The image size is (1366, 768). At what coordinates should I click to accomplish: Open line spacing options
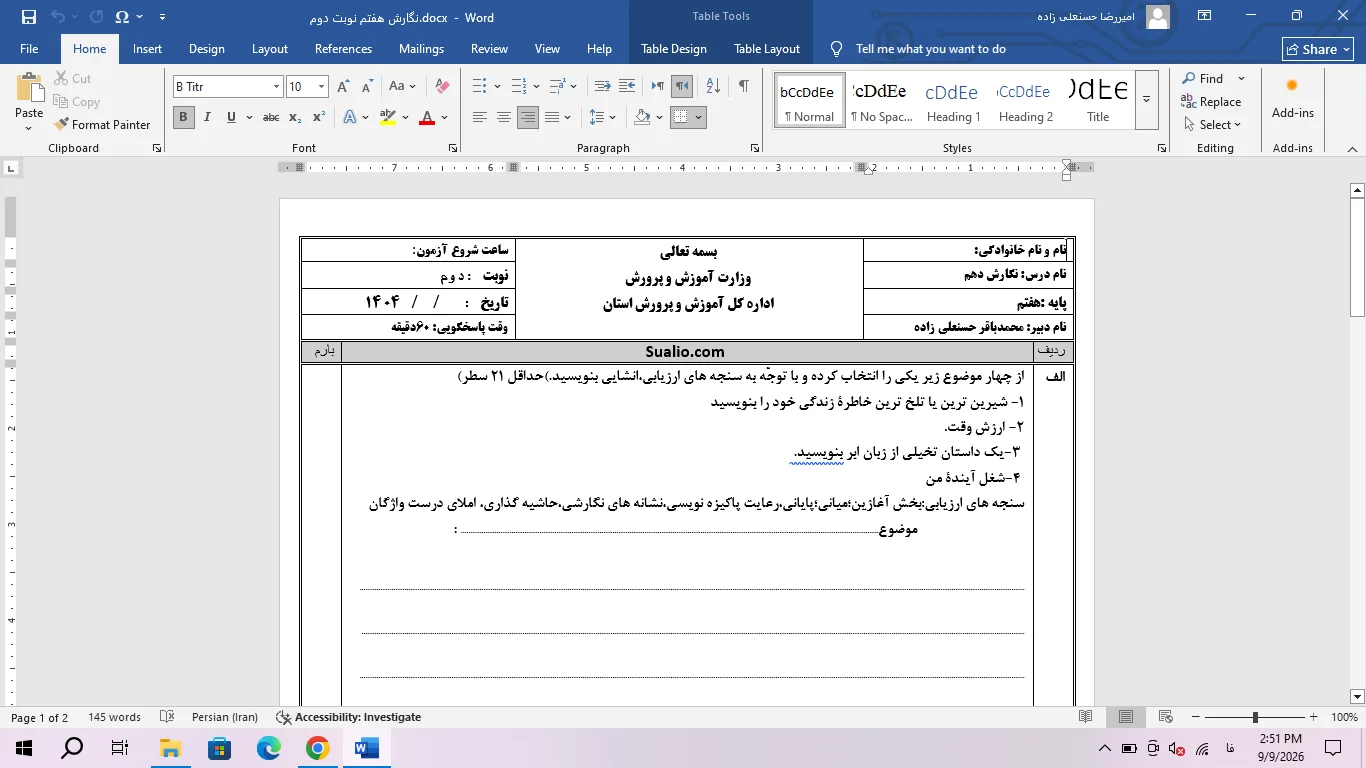click(603, 117)
